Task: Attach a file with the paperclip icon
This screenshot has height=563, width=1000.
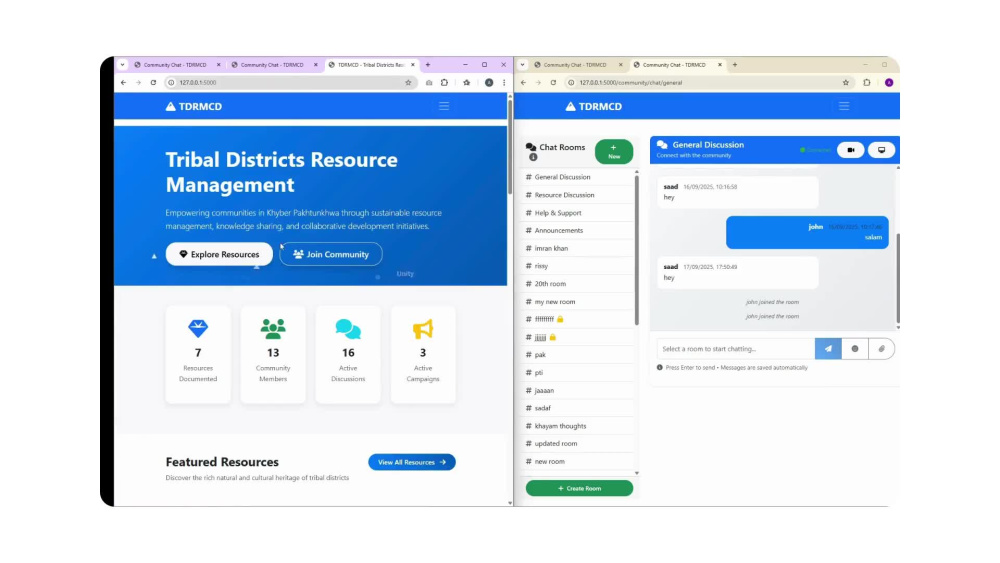Action: coord(881,349)
